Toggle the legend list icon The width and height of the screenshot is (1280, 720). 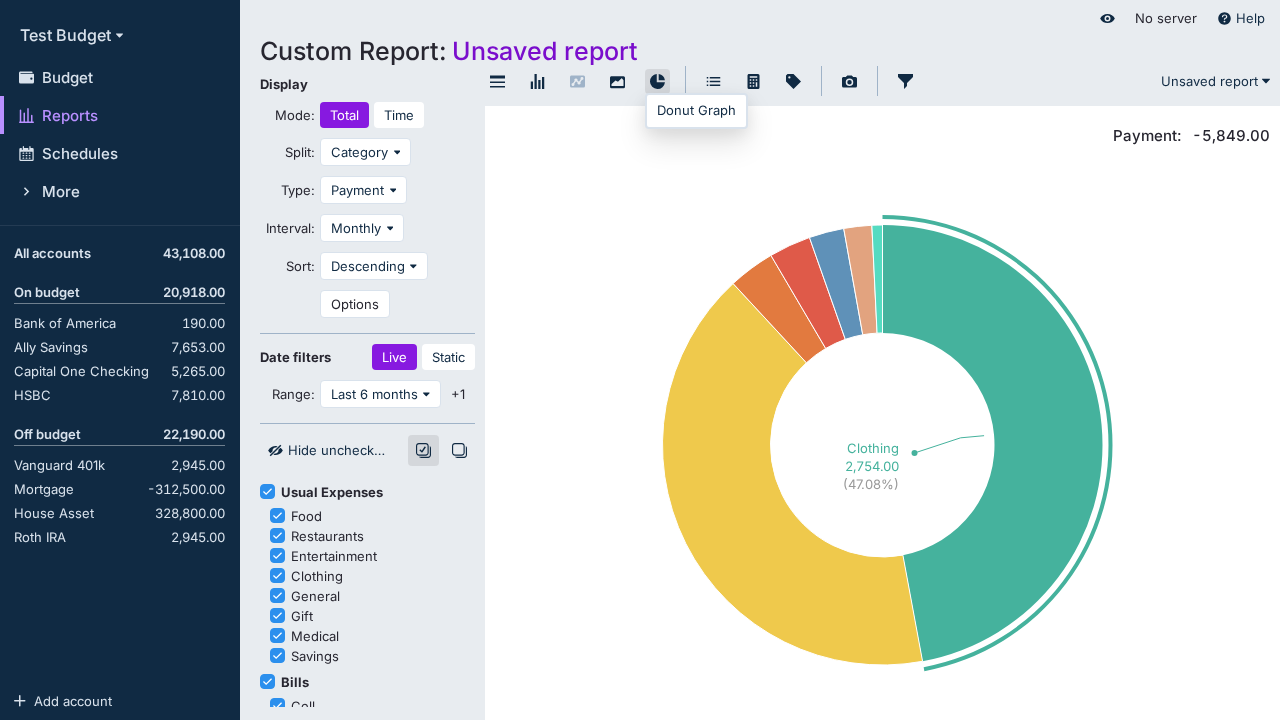713,82
